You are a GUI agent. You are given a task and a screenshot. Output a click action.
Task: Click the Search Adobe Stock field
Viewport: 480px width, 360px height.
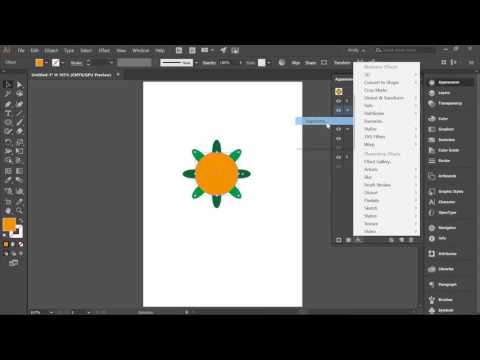(405, 50)
